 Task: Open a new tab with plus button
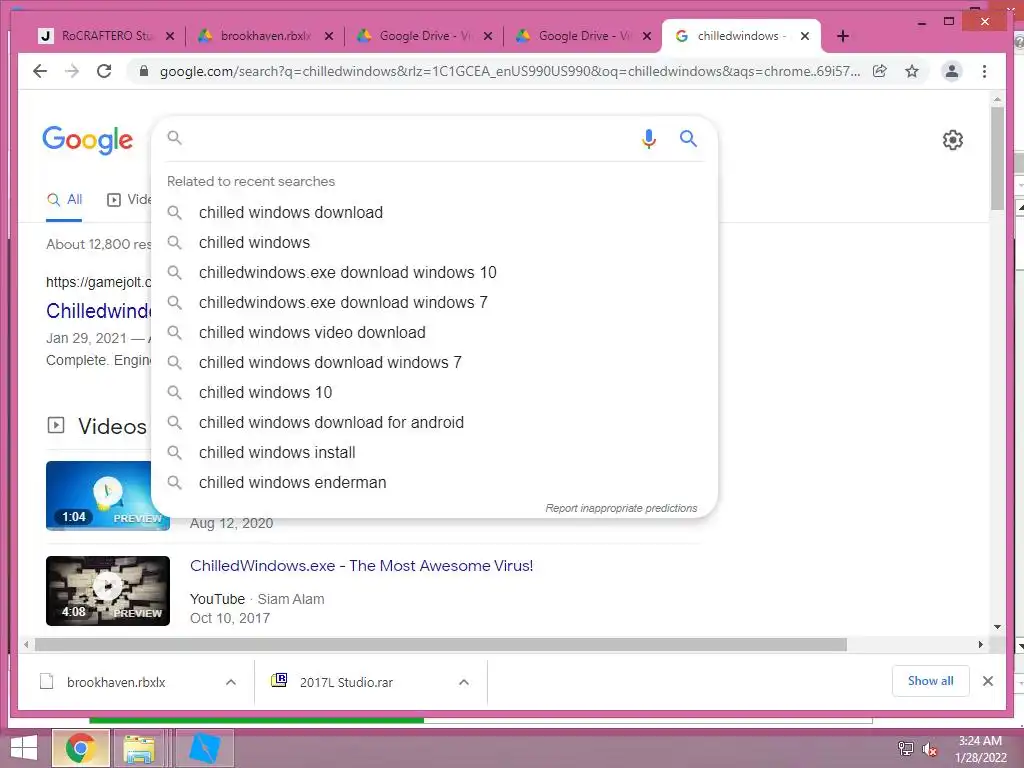click(842, 36)
